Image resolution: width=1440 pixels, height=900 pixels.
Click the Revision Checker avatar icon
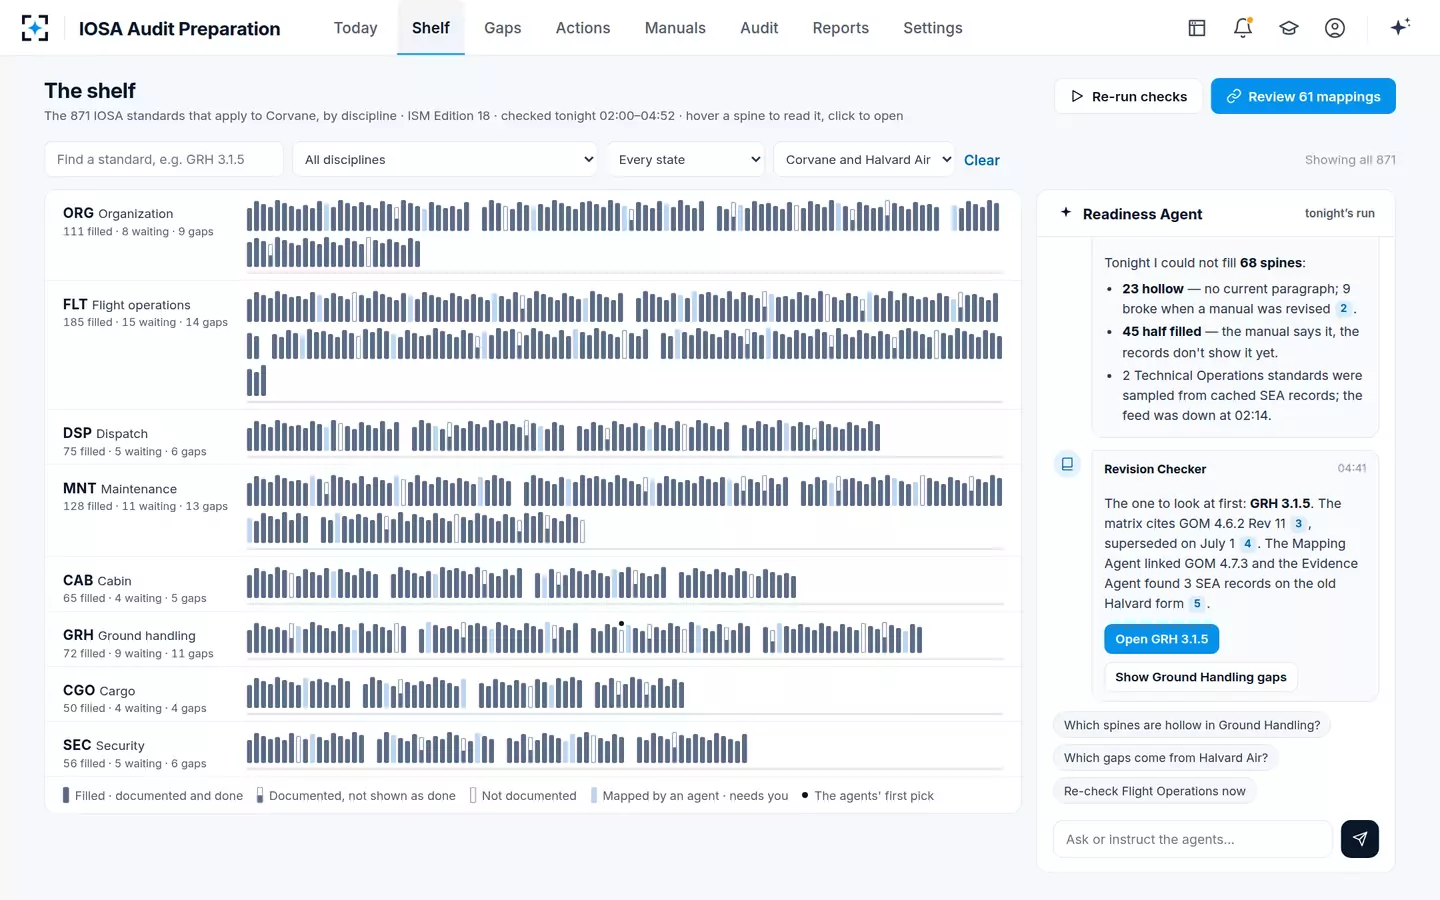click(1067, 464)
